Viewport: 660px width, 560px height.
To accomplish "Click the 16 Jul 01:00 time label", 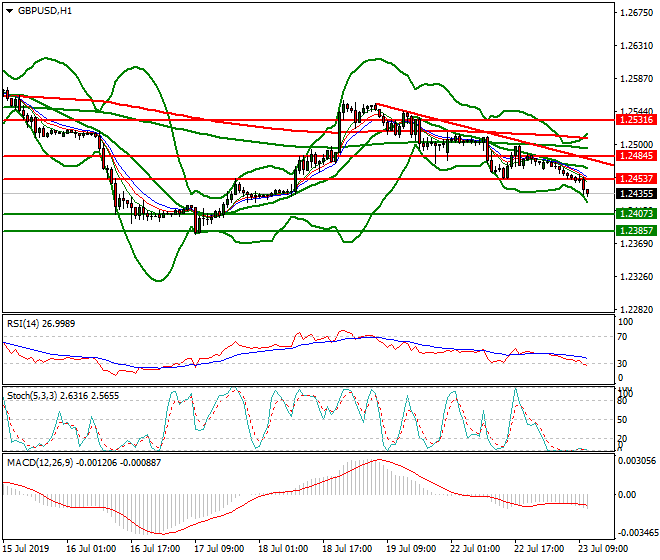I will 91,549.
